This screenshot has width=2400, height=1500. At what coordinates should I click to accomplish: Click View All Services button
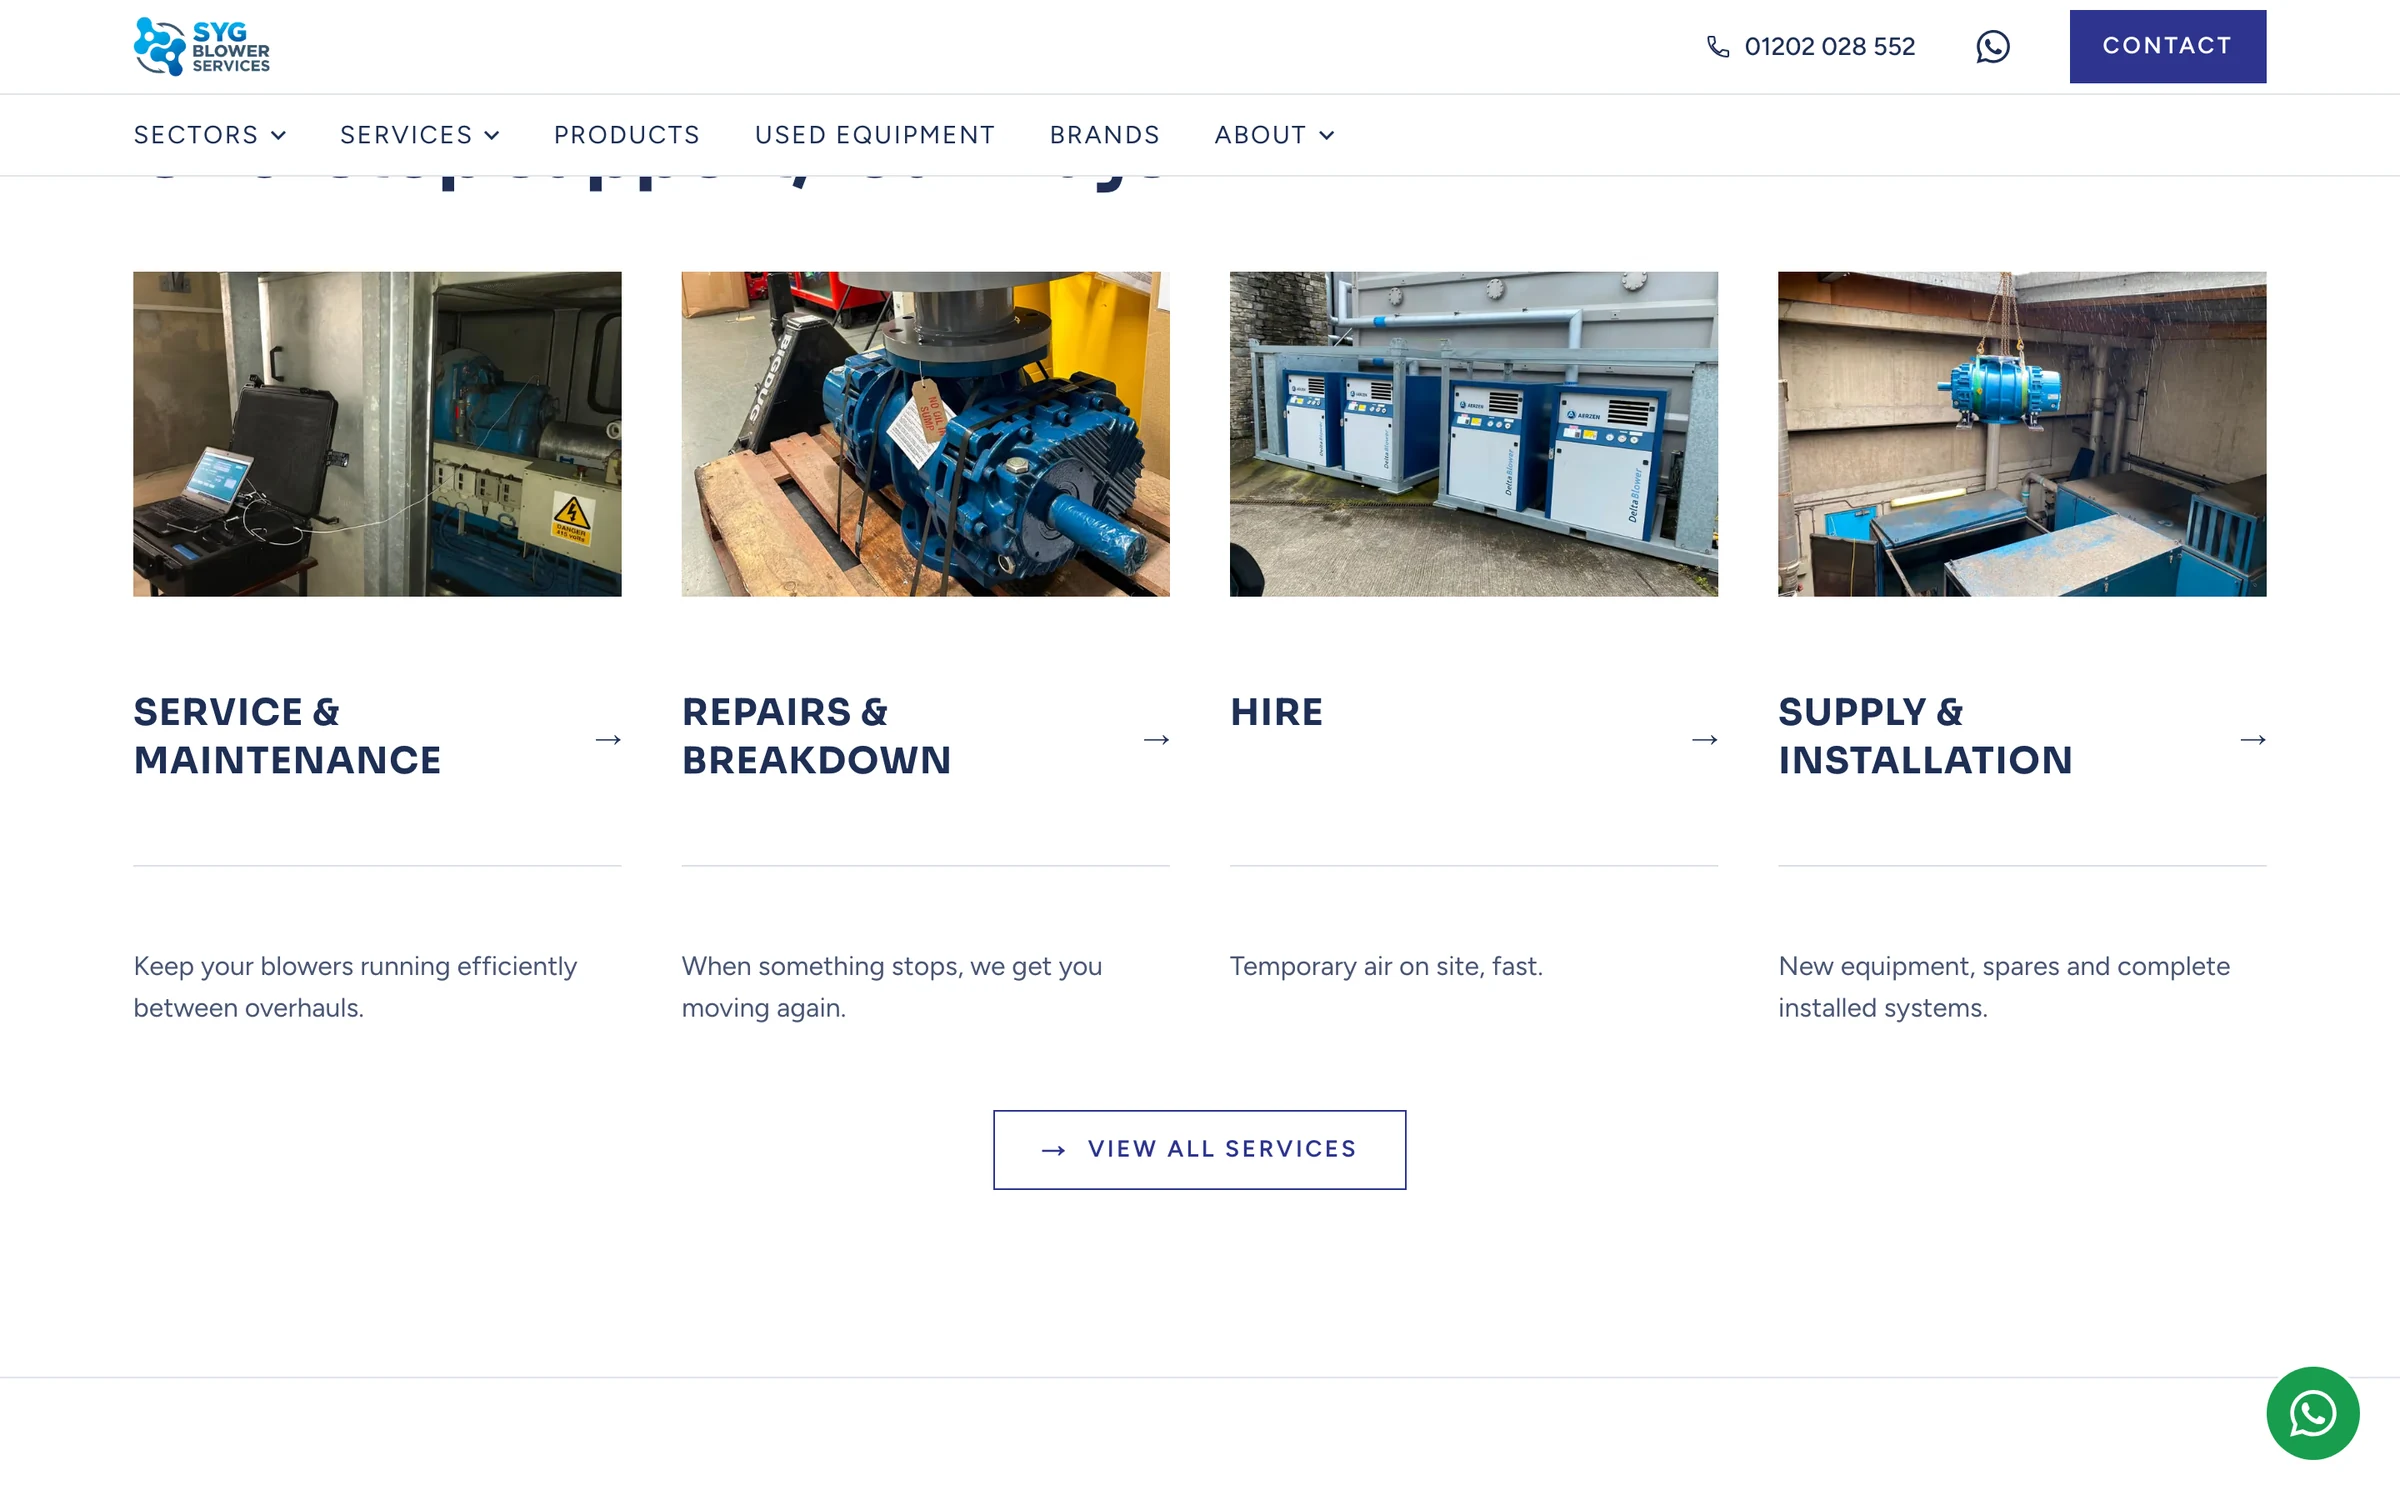click(1199, 1149)
